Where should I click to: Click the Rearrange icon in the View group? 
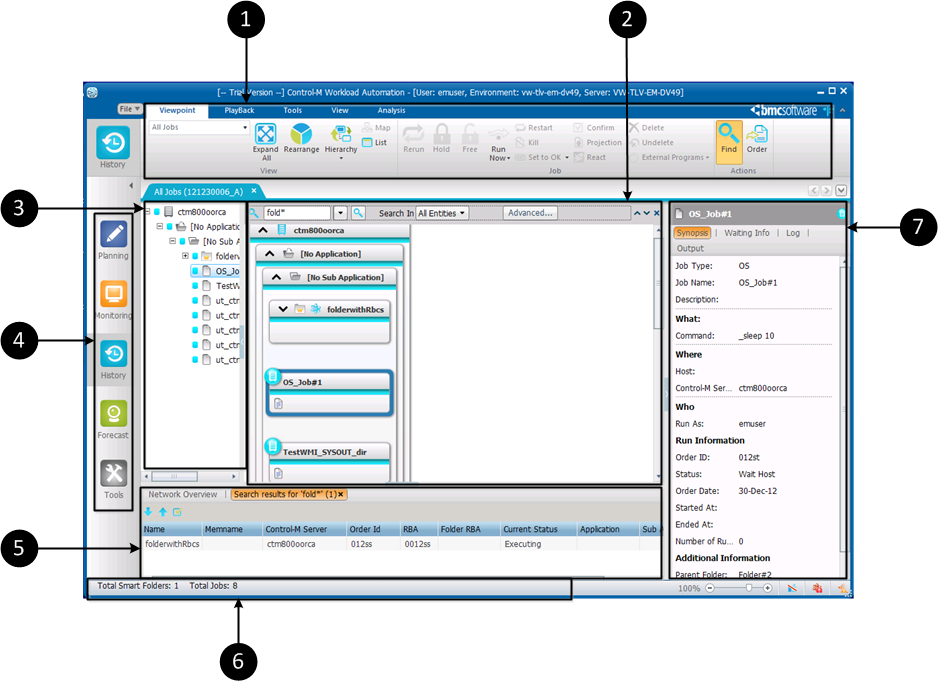pos(301,136)
